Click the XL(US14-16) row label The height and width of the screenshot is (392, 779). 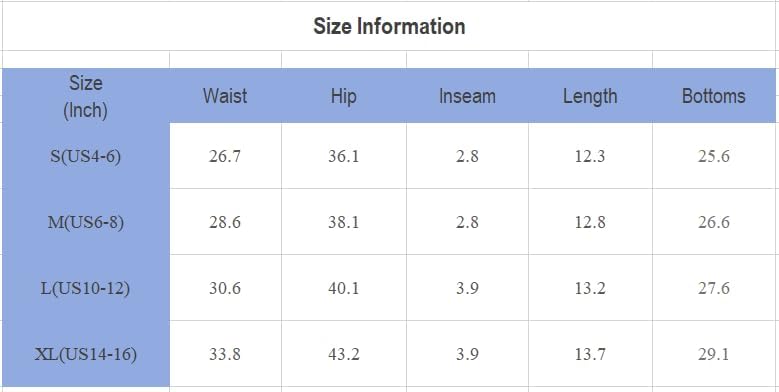[86, 354]
